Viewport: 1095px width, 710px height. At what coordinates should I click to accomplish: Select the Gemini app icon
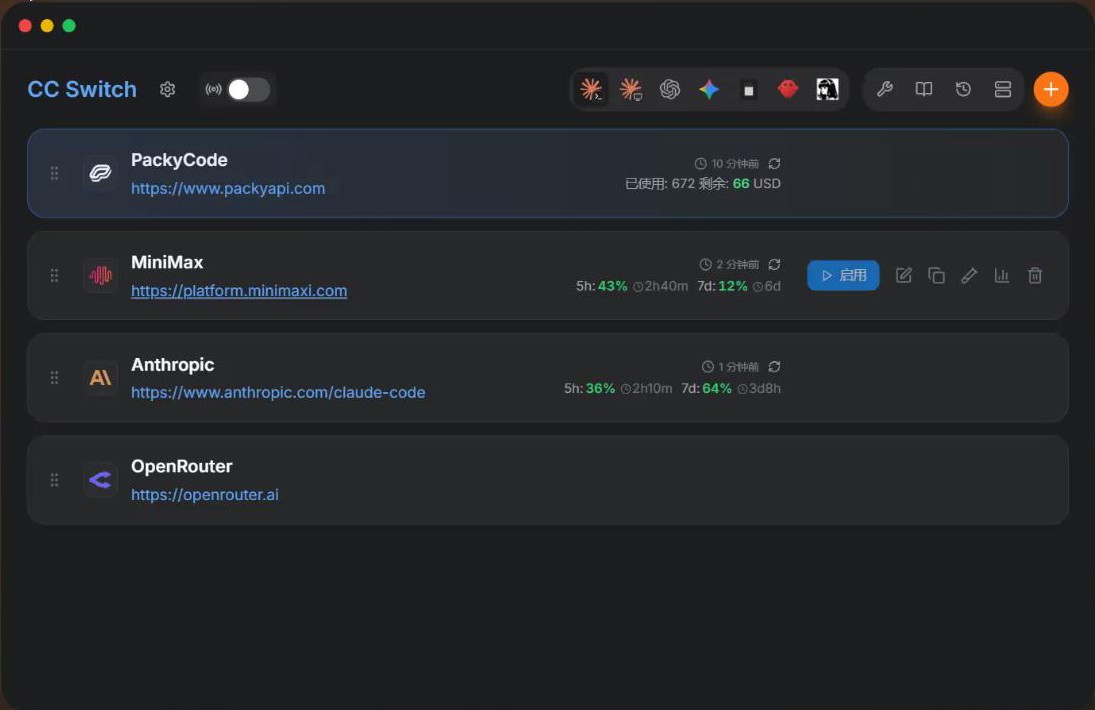pos(709,89)
